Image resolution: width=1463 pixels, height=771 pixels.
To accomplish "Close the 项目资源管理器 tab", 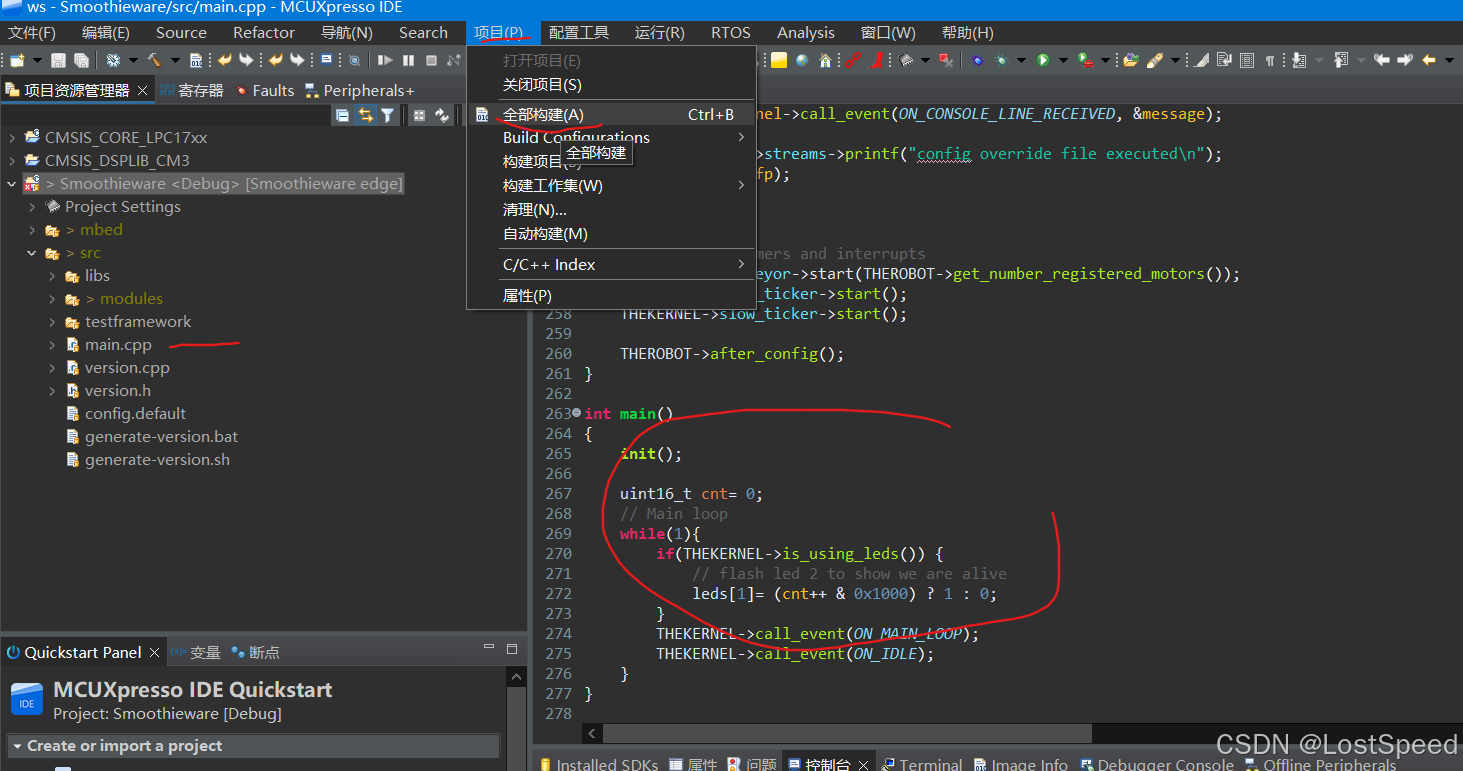I will pos(142,90).
